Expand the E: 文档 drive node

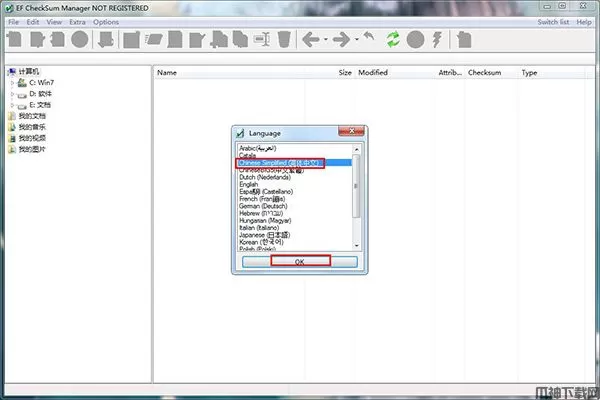(13, 105)
